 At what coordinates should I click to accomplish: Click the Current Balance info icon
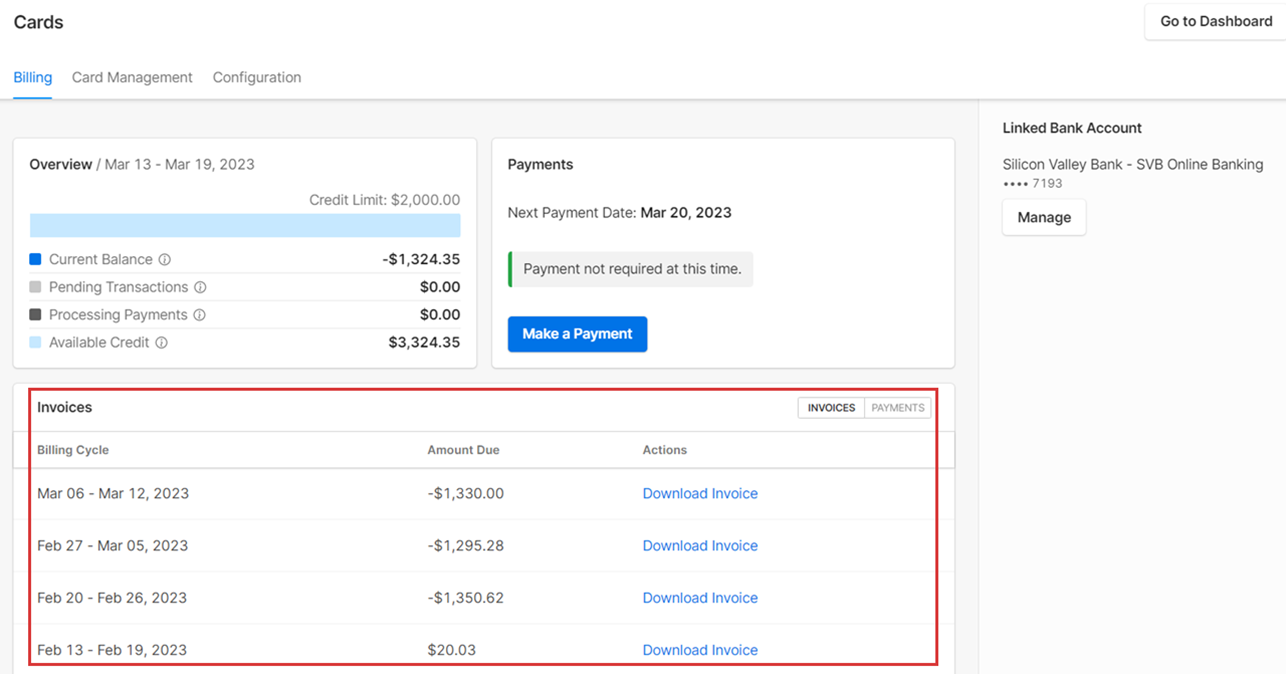point(165,260)
